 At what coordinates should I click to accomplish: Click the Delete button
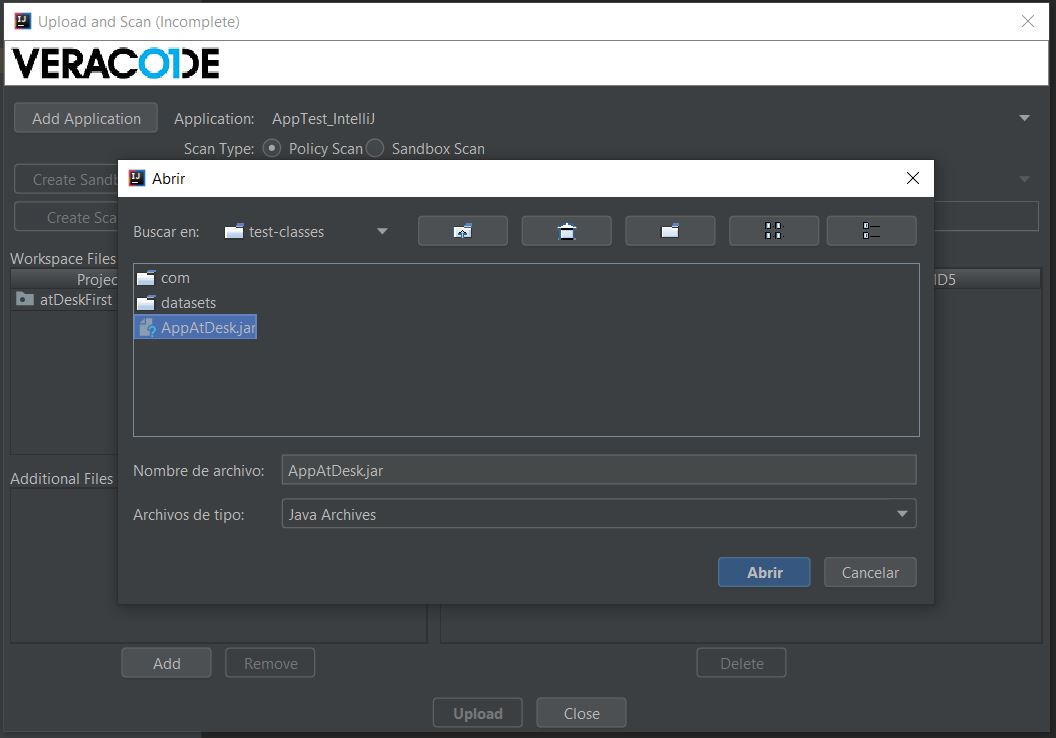(x=741, y=663)
